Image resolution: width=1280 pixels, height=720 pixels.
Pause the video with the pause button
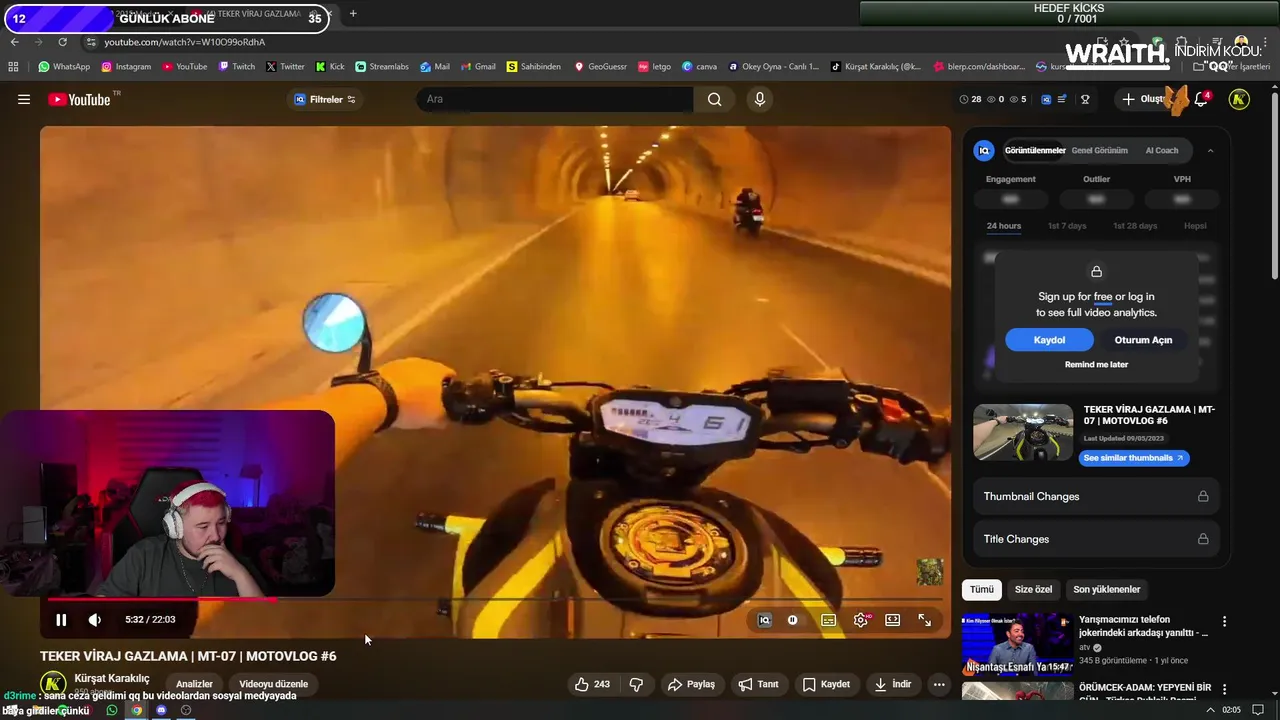[x=61, y=620]
